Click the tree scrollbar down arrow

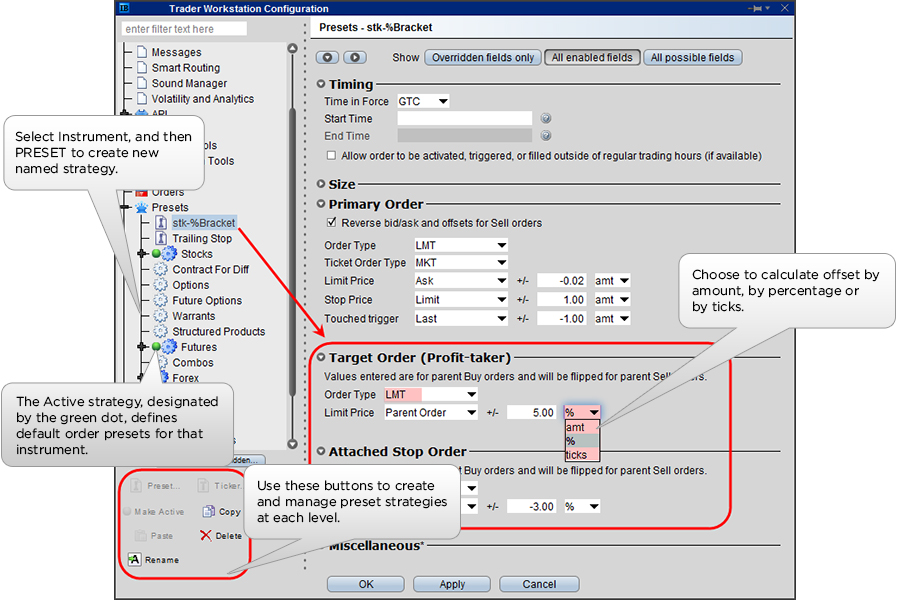coord(292,444)
